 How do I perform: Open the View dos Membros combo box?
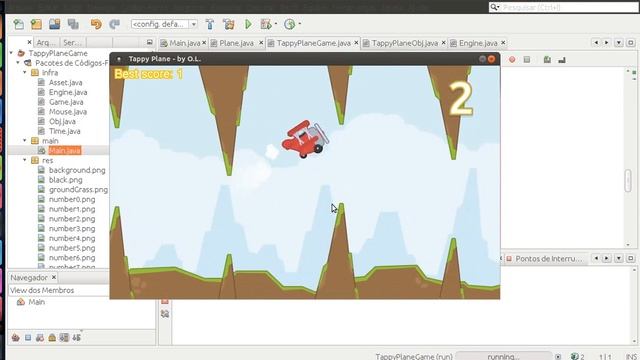tap(59, 290)
